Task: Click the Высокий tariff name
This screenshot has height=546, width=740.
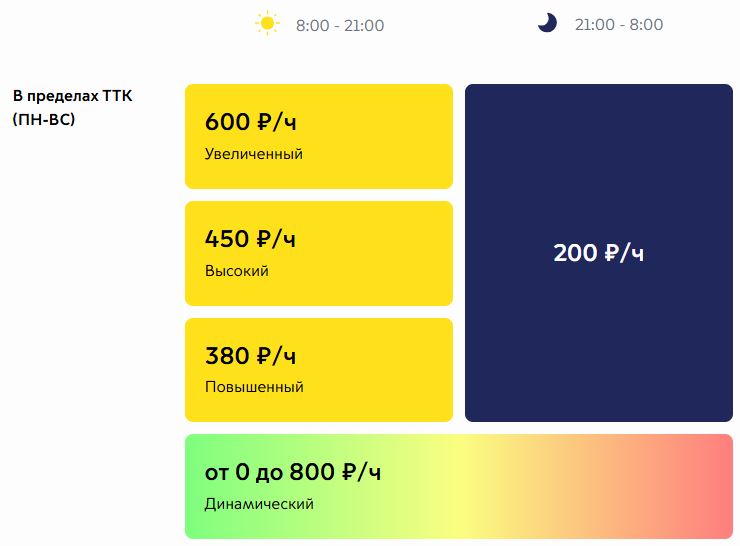Action: 237,271
